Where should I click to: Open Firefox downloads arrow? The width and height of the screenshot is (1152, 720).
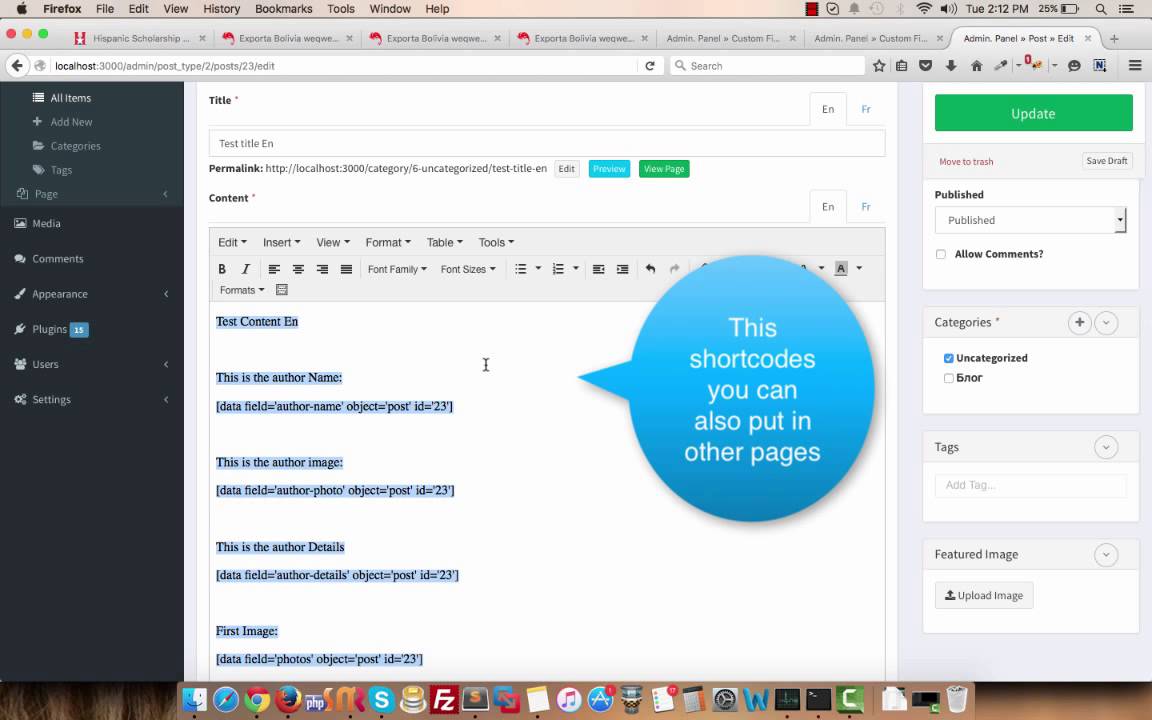point(951,65)
